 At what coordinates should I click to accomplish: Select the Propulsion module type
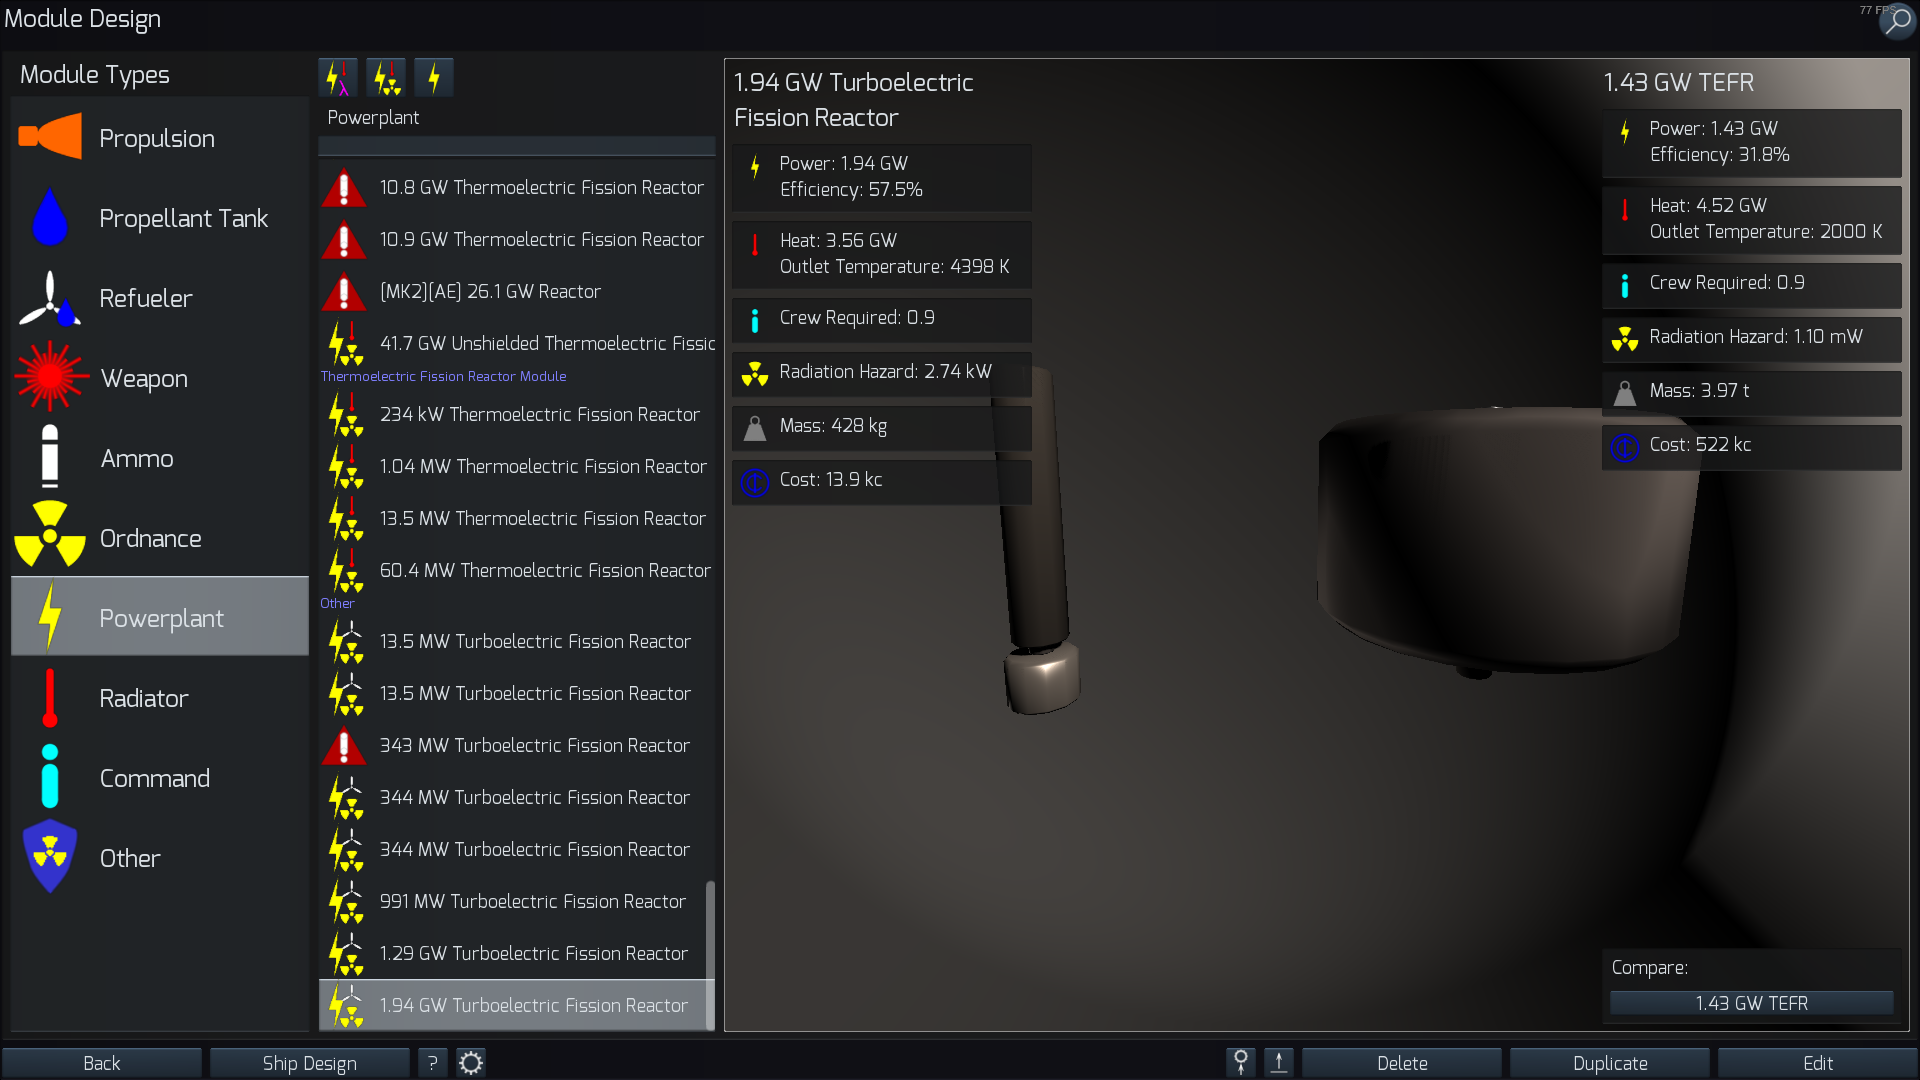pos(159,138)
